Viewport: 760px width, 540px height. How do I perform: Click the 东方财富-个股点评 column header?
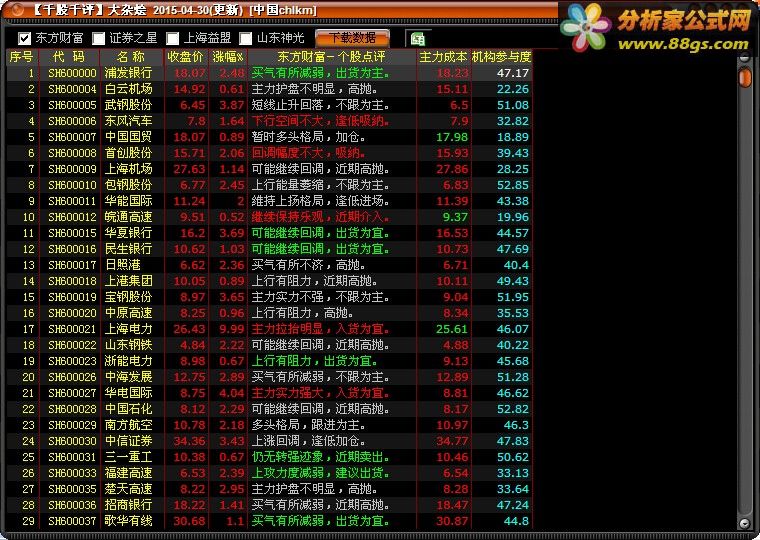pos(332,57)
